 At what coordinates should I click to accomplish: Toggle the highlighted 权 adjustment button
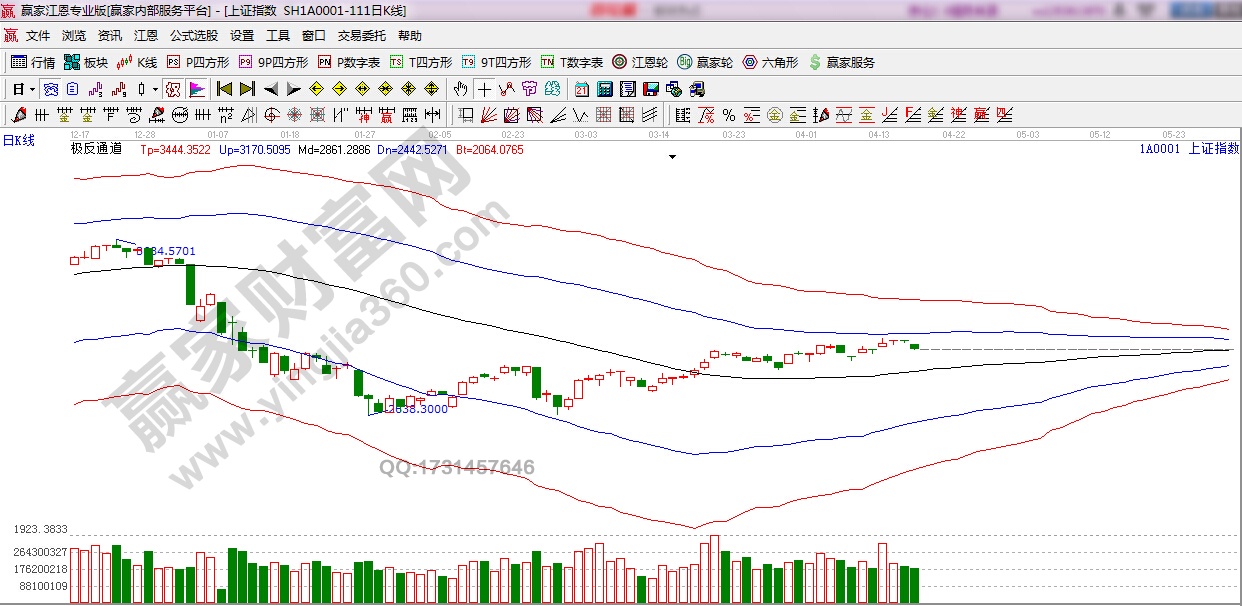[x=173, y=89]
